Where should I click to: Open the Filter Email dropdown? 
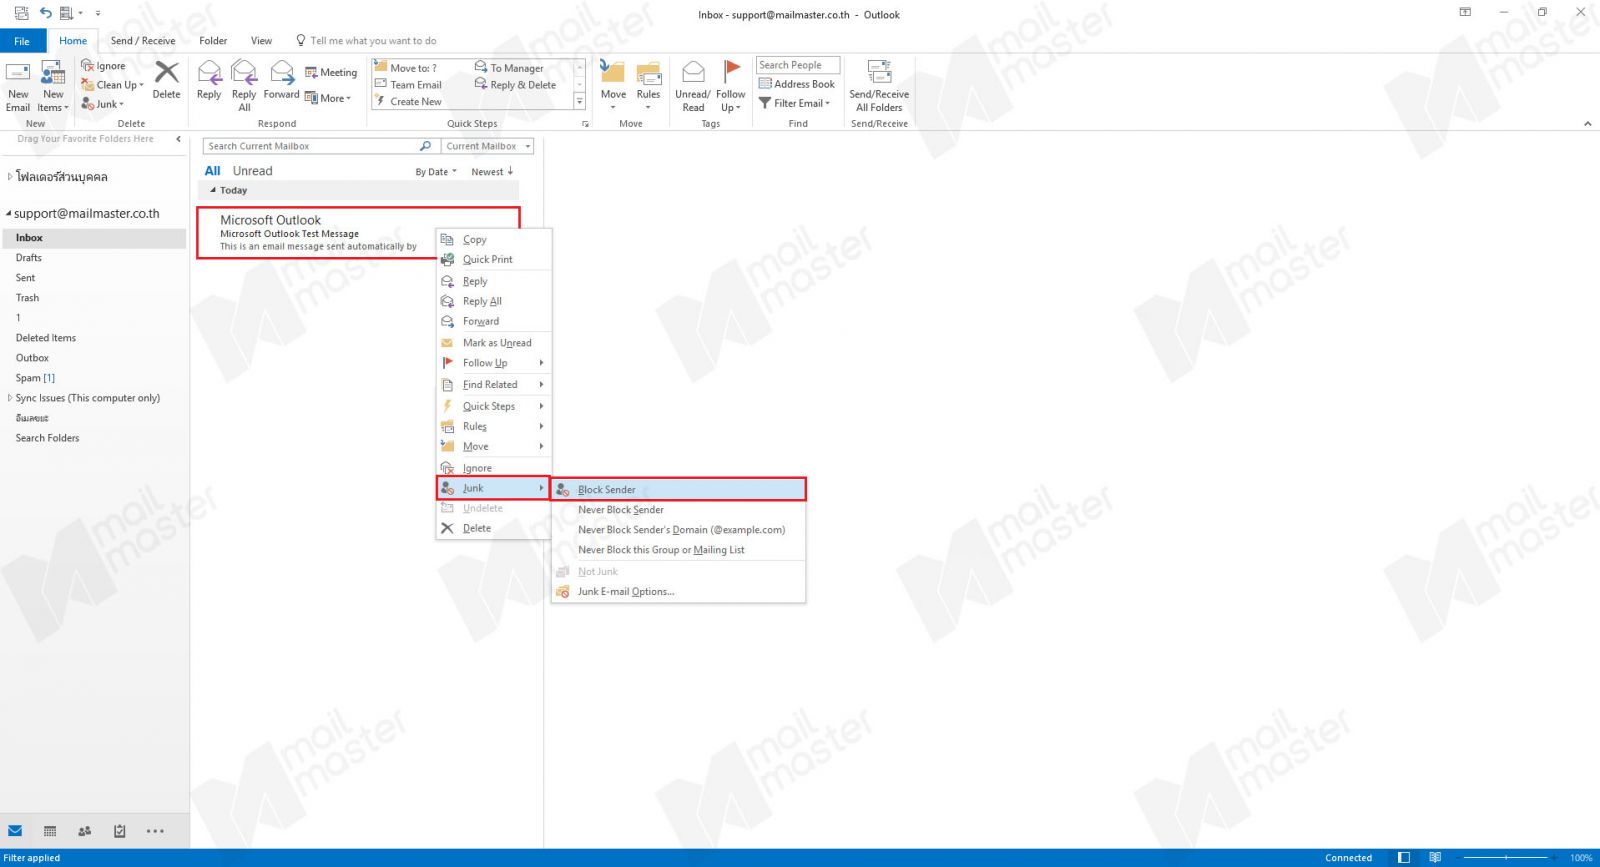pos(795,103)
